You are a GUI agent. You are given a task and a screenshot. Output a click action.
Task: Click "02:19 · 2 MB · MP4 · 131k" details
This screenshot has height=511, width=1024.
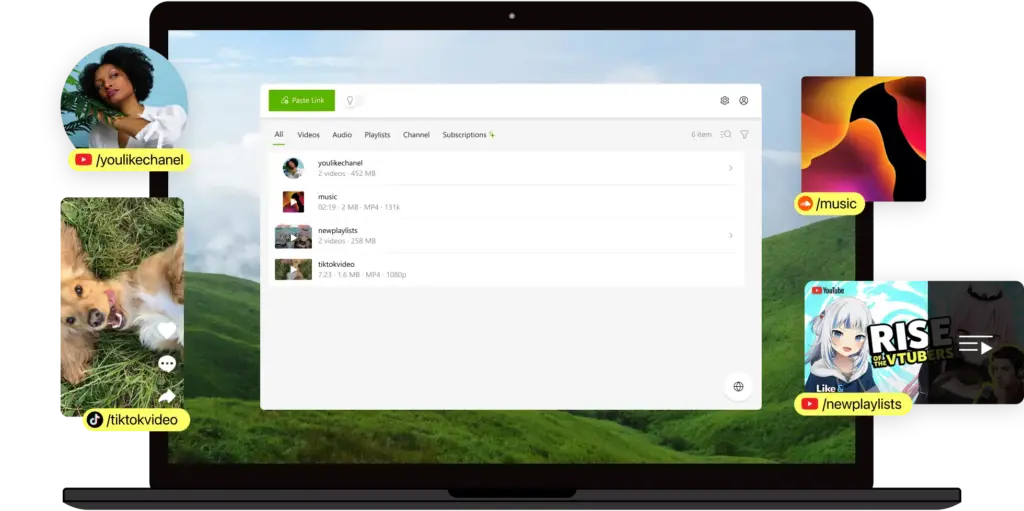click(359, 207)
